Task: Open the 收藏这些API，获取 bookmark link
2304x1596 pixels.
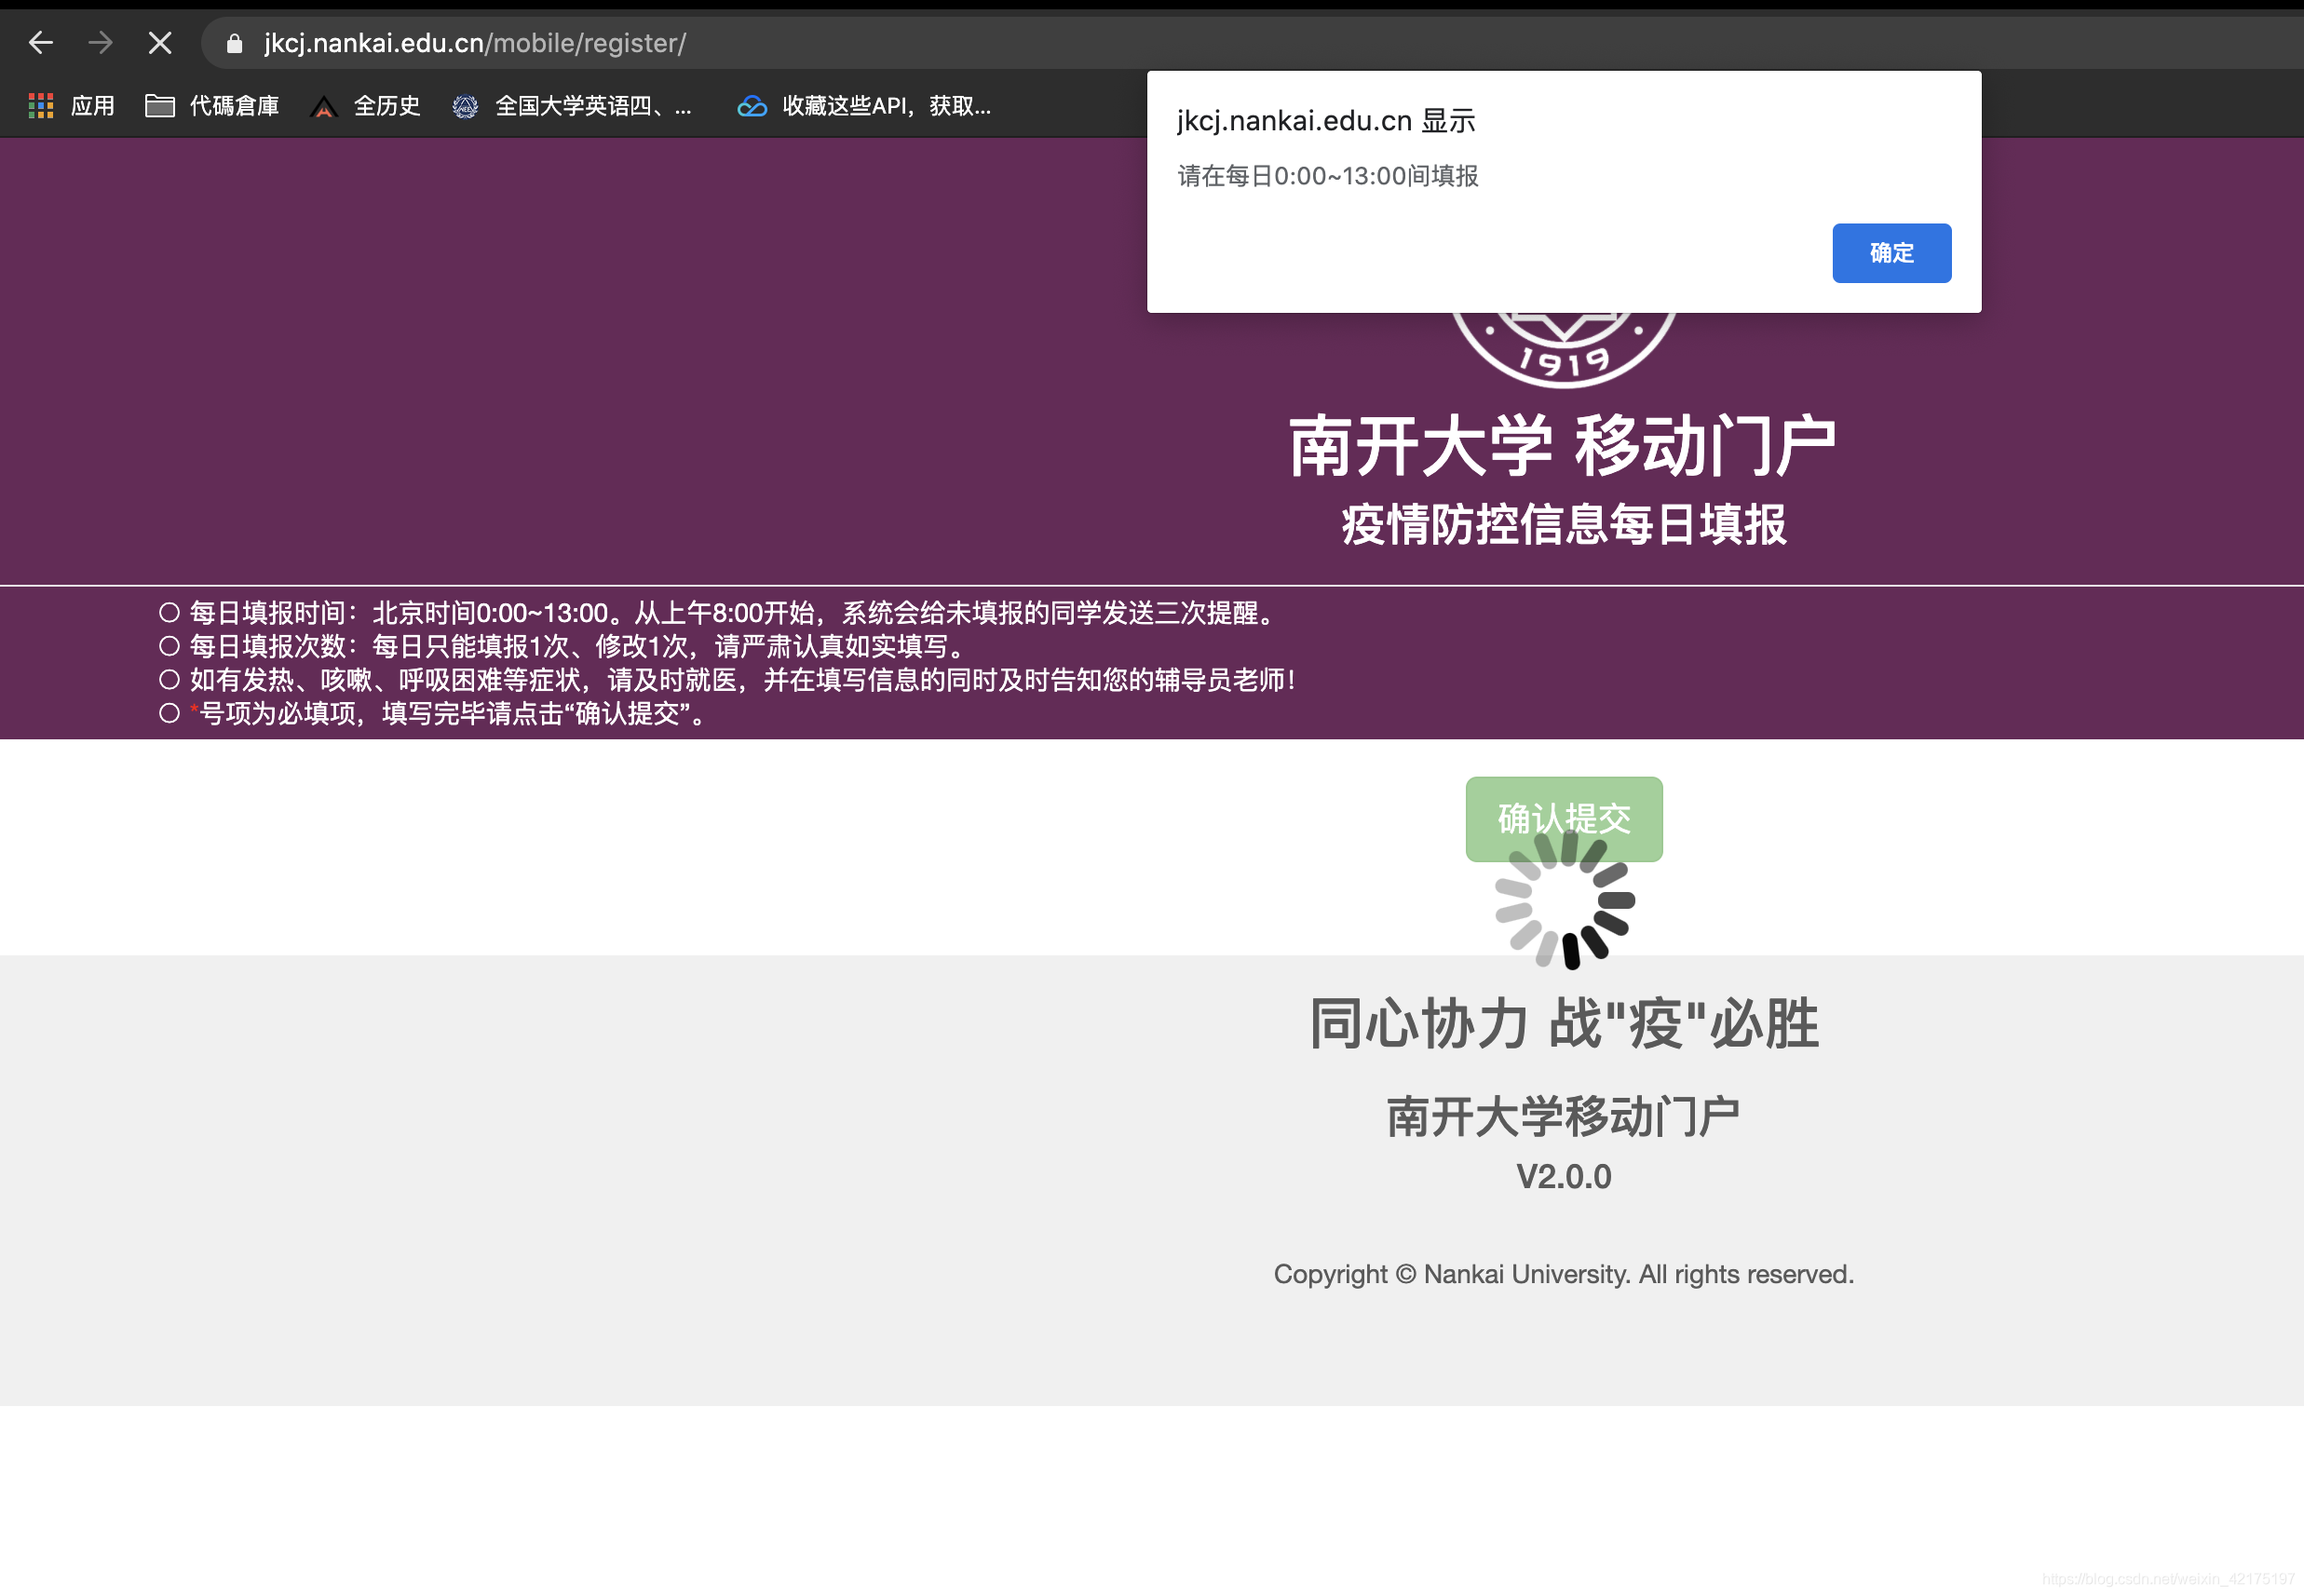Action: pyautogui.click(x=884, y=105)
